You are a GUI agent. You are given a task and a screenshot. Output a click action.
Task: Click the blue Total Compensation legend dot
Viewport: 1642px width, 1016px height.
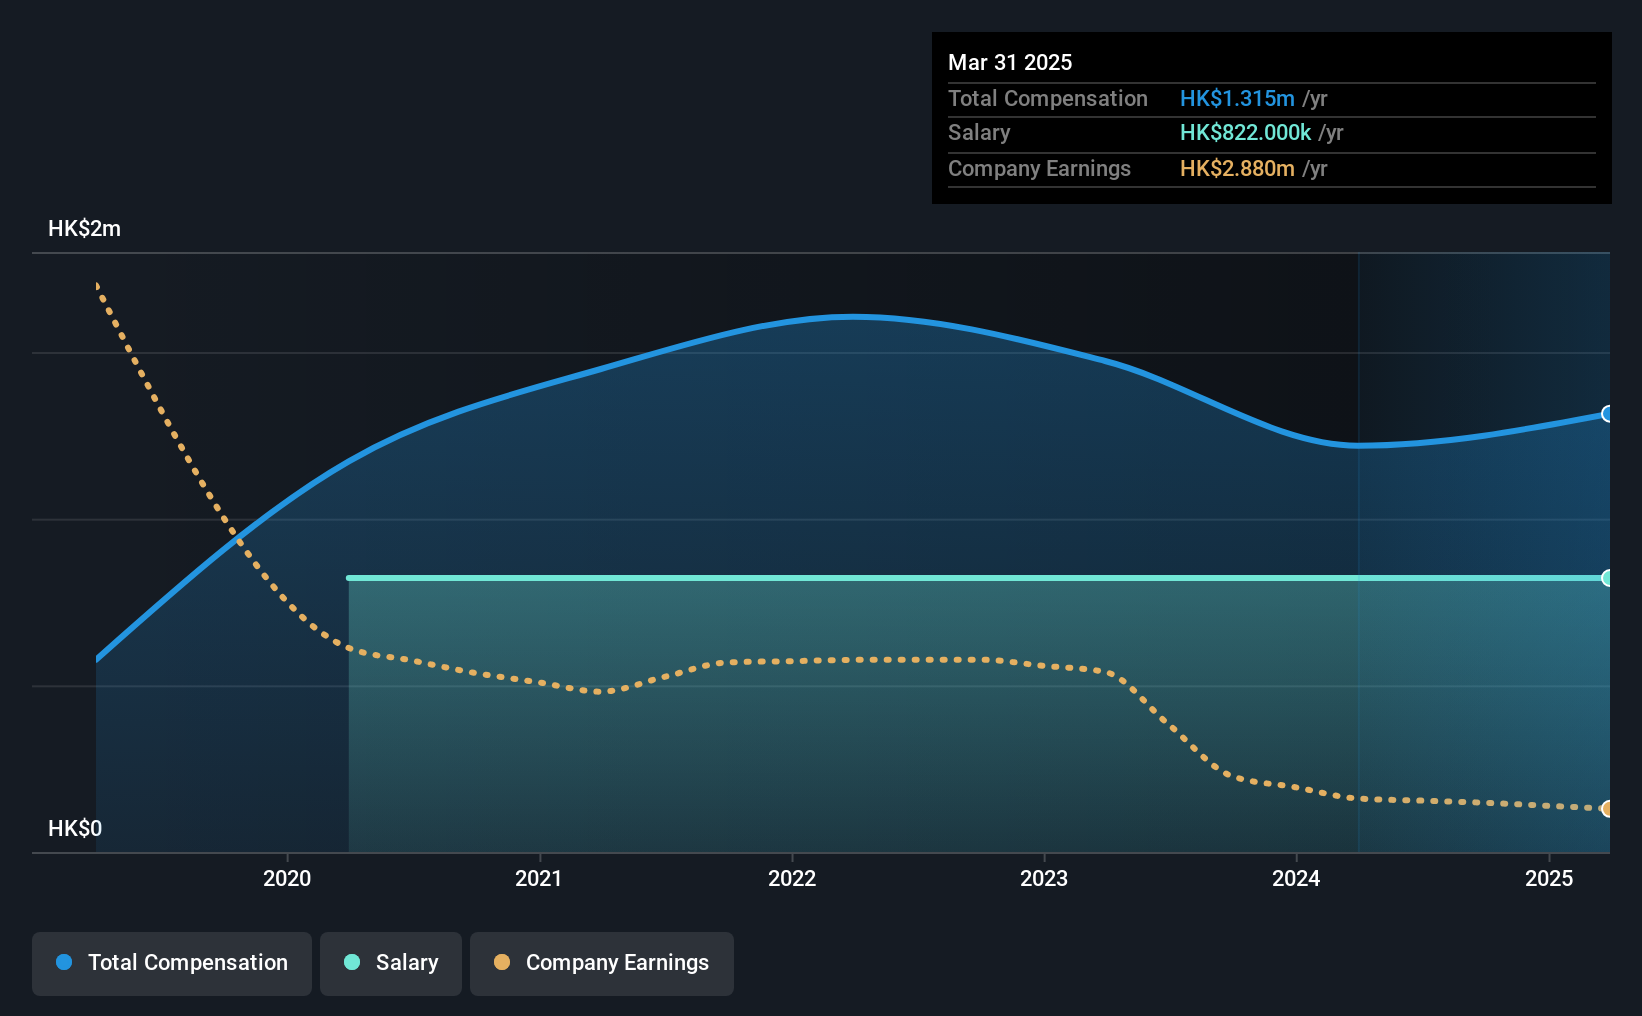click(64, 962)
